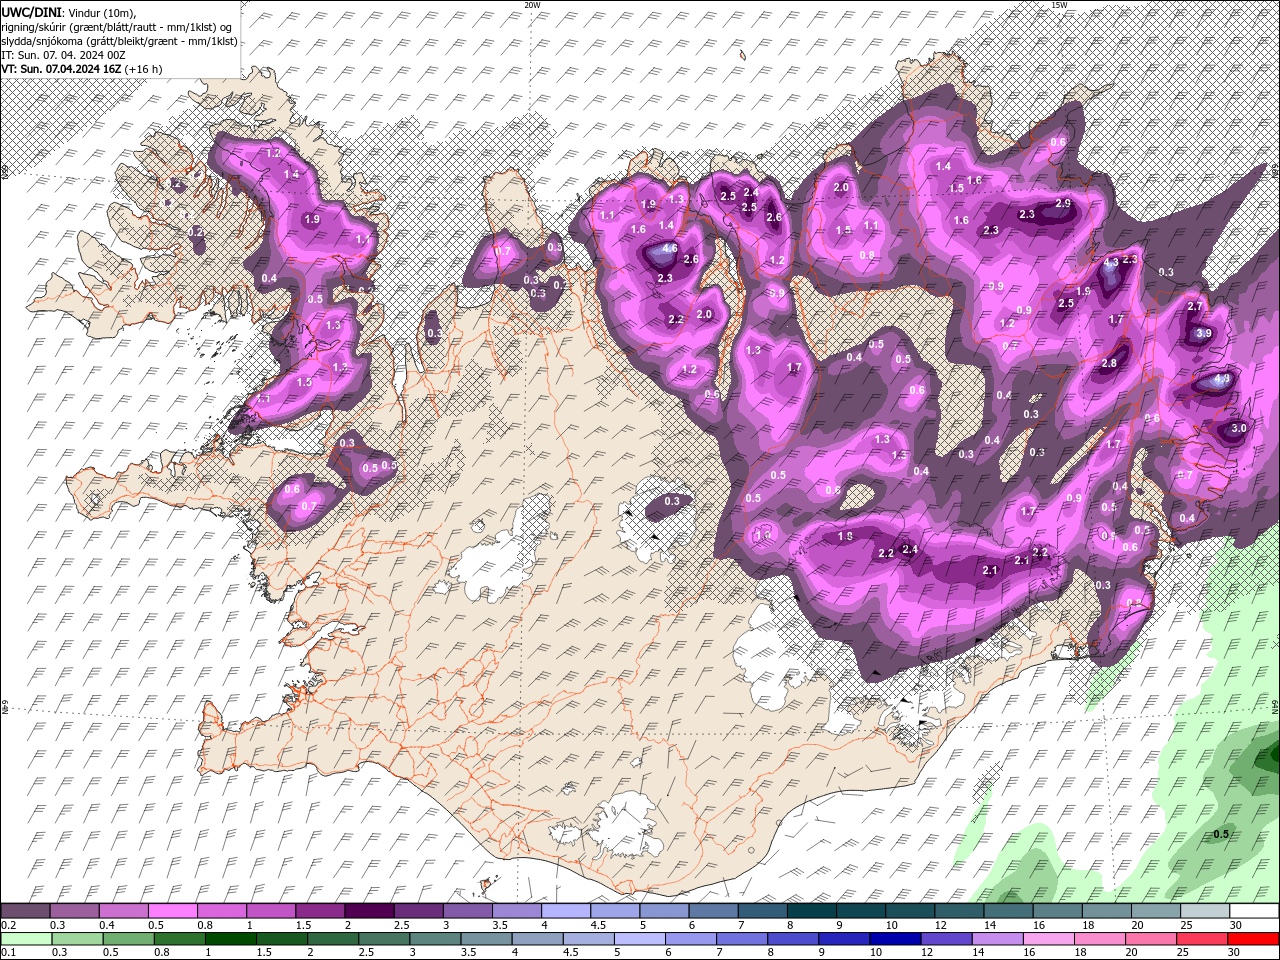Image resolution: width=1280 pixels, height=960 pixels.
Task: Click the '20W' longitude label
Action: [532, 5]
